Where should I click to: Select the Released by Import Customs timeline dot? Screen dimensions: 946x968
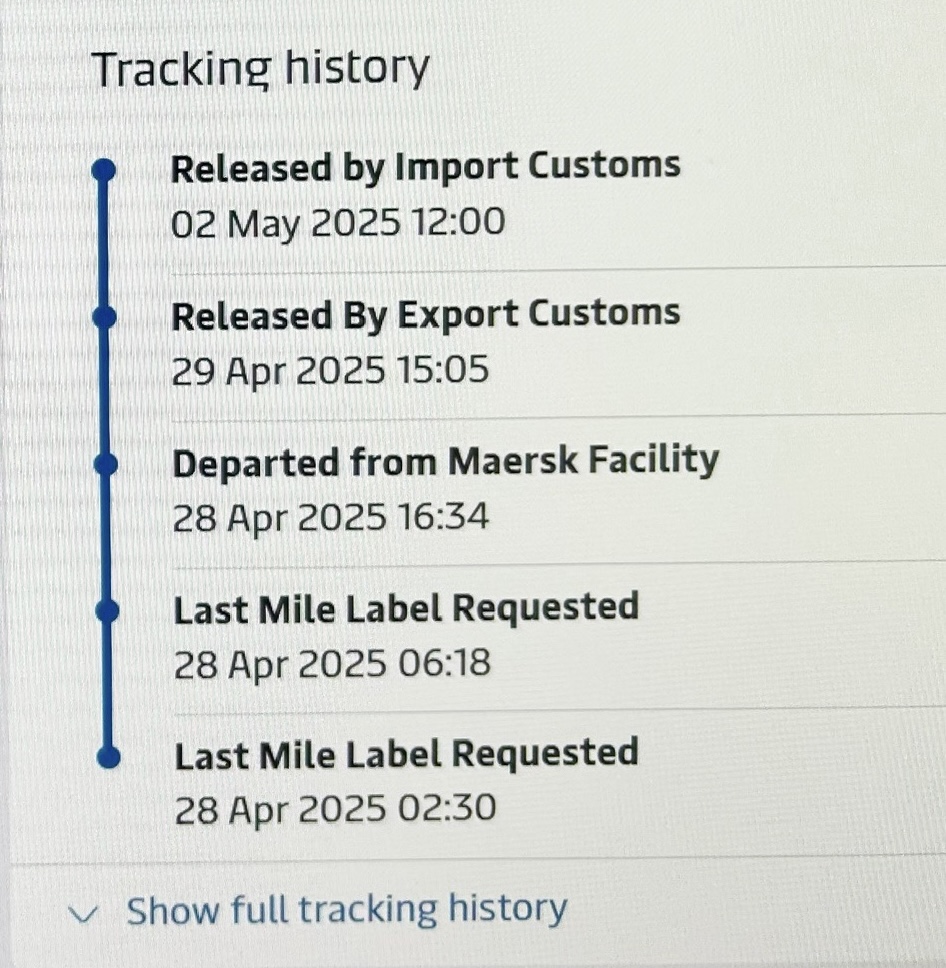(104, 169)
